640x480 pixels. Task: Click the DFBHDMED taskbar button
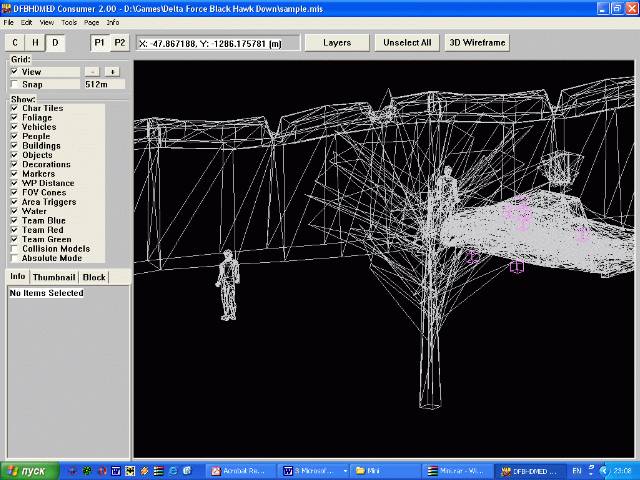pos(530,471)
